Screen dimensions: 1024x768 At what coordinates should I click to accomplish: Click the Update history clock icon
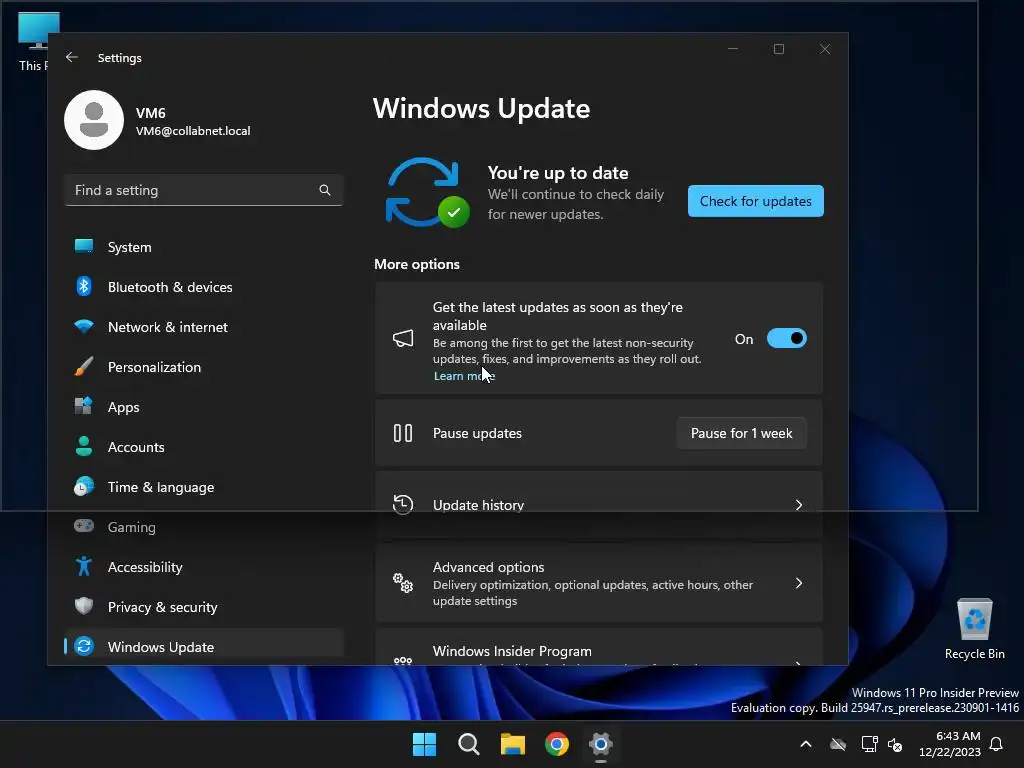pos(403,505)
